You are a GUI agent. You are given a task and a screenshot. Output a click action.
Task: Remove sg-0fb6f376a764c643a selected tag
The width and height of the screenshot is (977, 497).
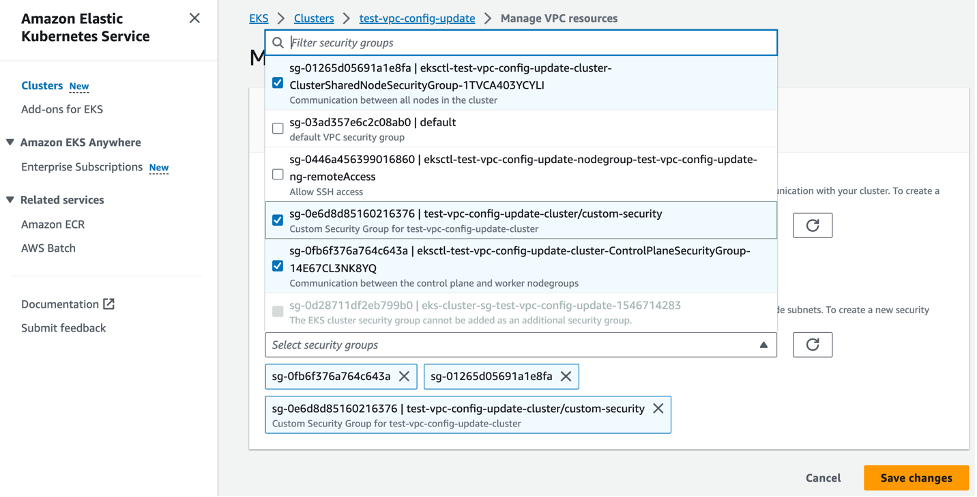coord(404,376)
